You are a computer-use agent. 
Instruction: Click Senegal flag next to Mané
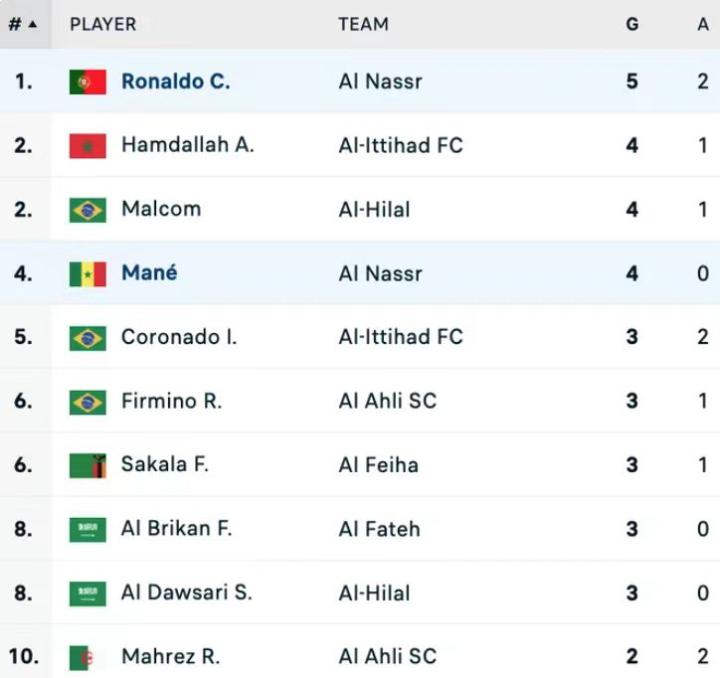pyautogui.click(x=88, y=274)
